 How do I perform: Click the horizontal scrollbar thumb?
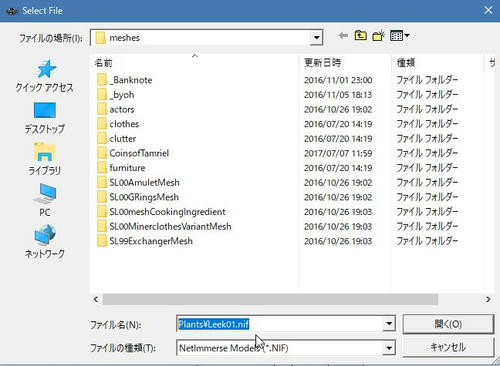coord(270,299)
